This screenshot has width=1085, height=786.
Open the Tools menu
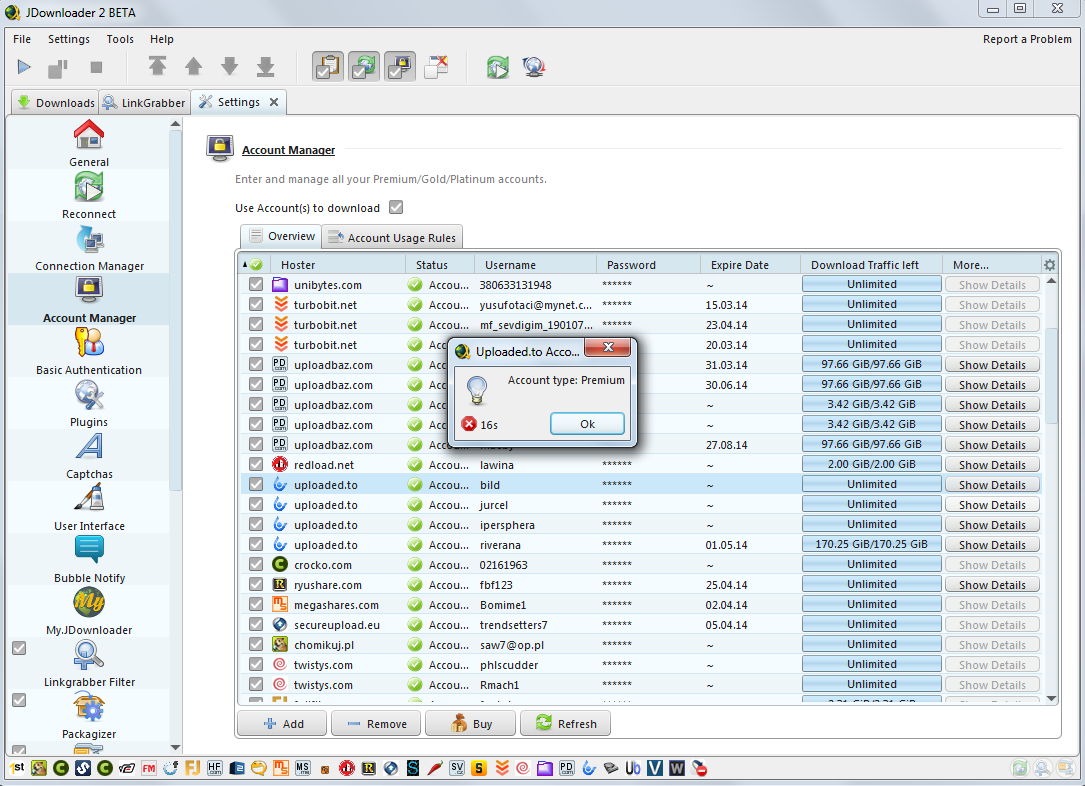tap(120, 39)
